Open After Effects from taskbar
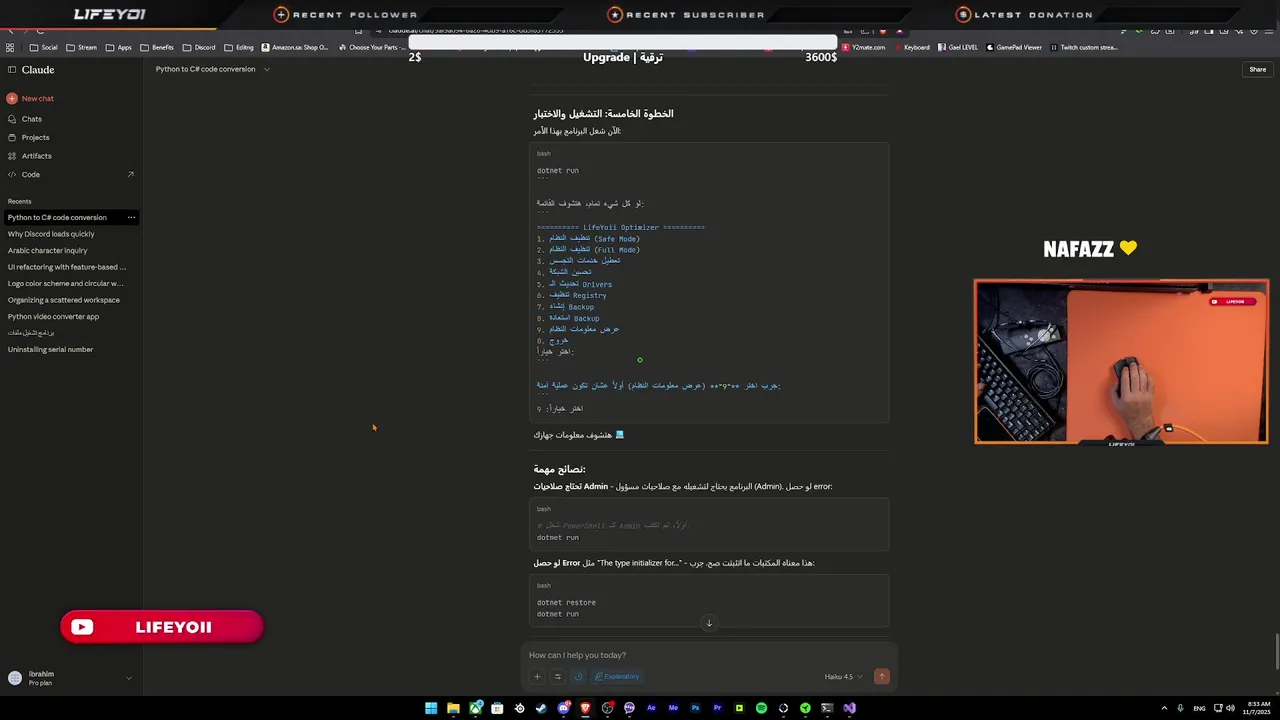 click(x=651, y=708)
